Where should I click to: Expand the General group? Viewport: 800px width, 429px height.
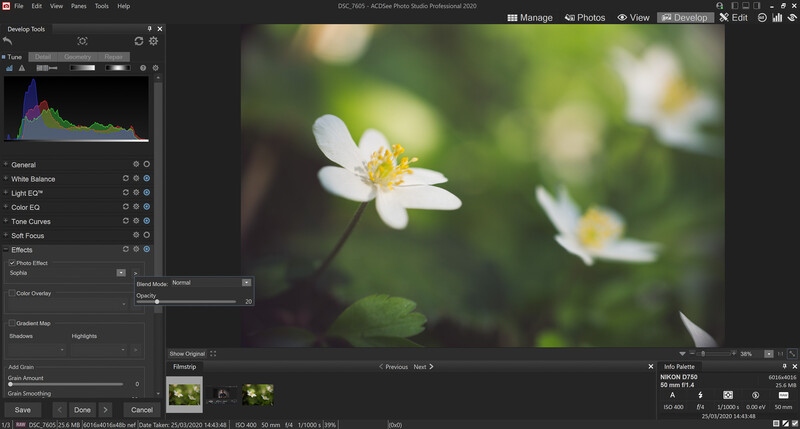coord(6,164)
